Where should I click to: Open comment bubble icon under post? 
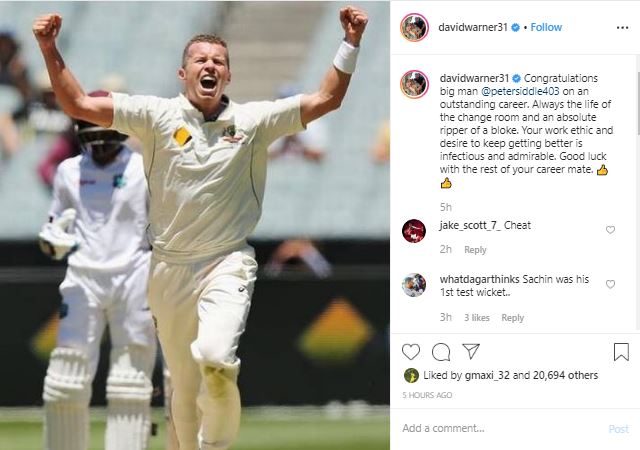pos(441,352)
